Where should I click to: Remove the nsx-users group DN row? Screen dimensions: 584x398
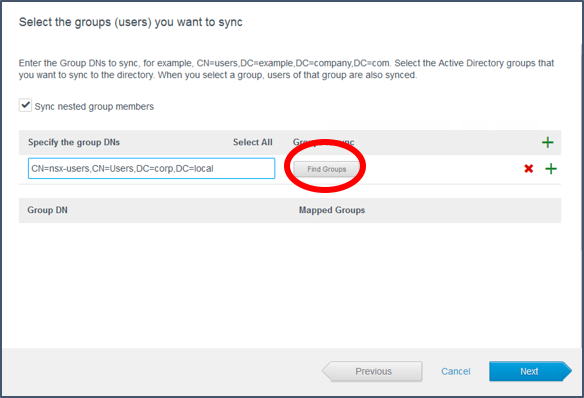529,169
